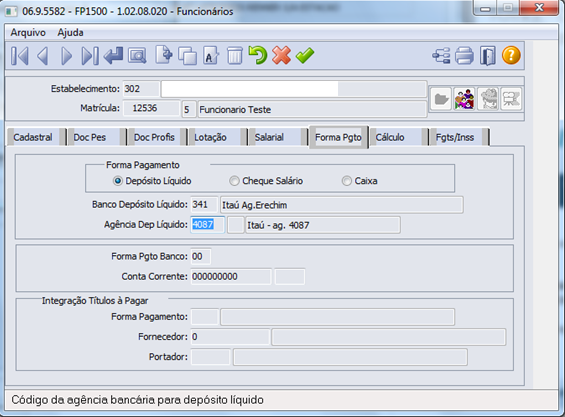This screenshot has height=417, width=565.
Task: Click the Portador code field
Action: pos(210,357)
